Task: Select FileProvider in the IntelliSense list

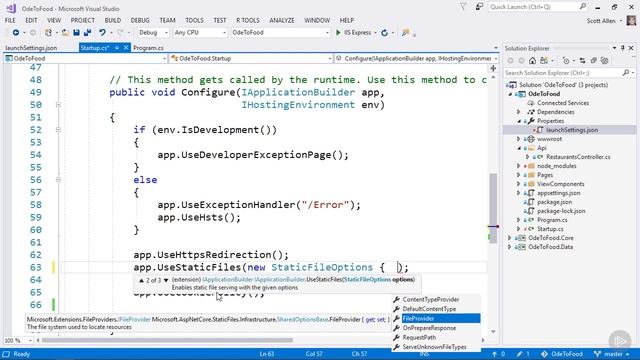Action: click(436, 318)
